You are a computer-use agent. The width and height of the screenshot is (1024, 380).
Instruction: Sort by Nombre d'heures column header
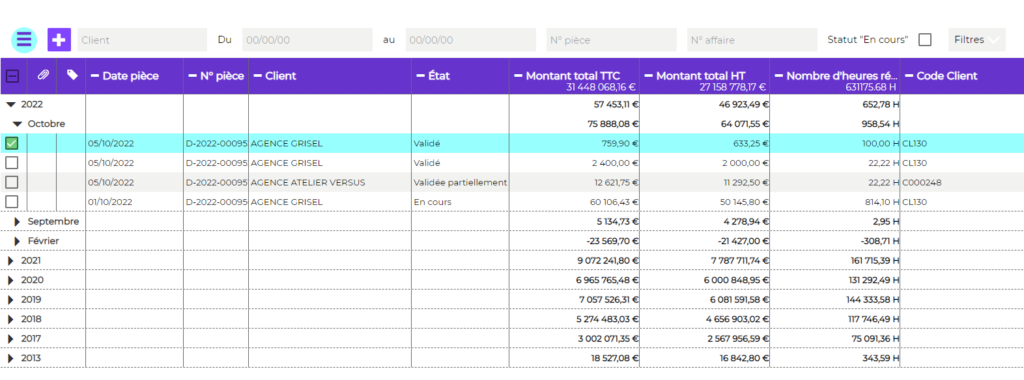click(841, 76)
